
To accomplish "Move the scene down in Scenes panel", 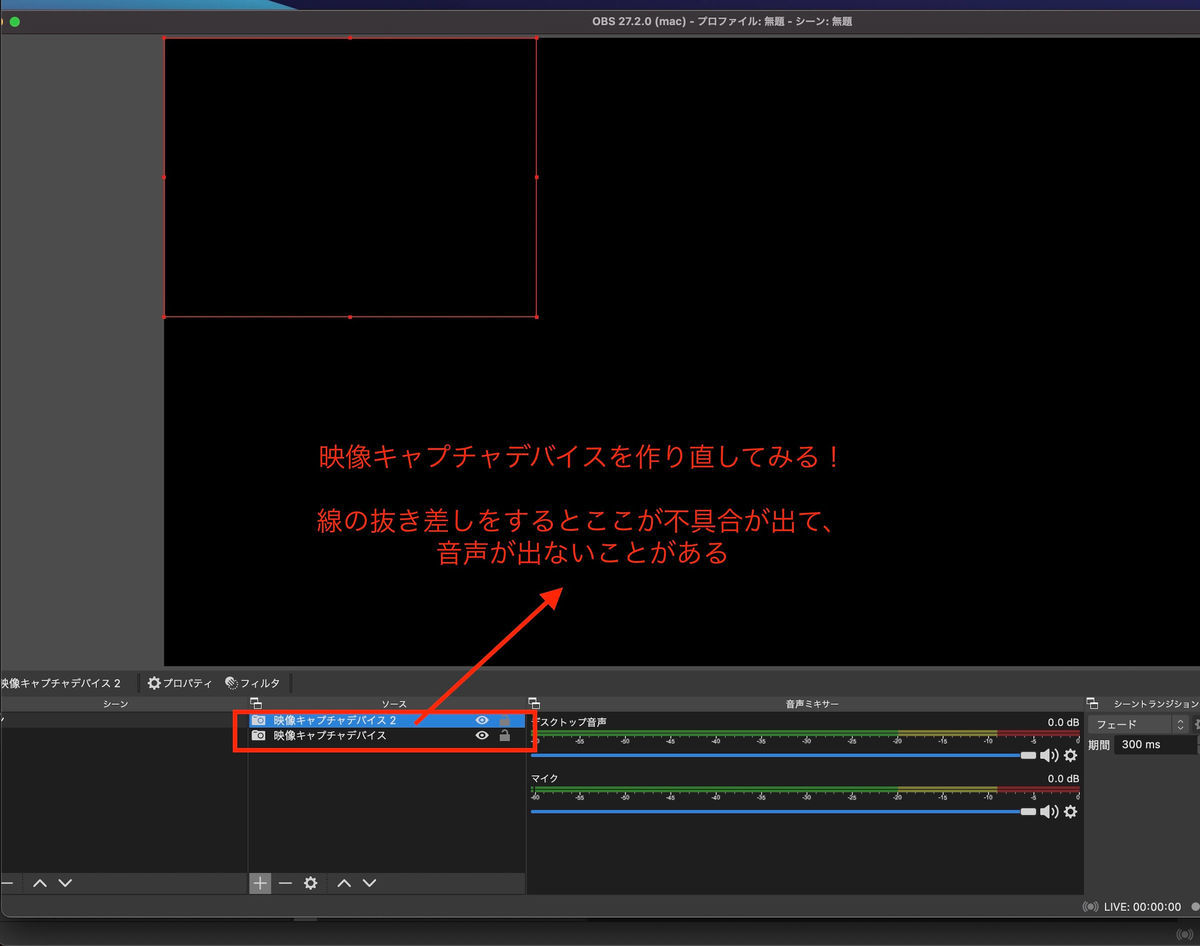I will click(65, 883).
